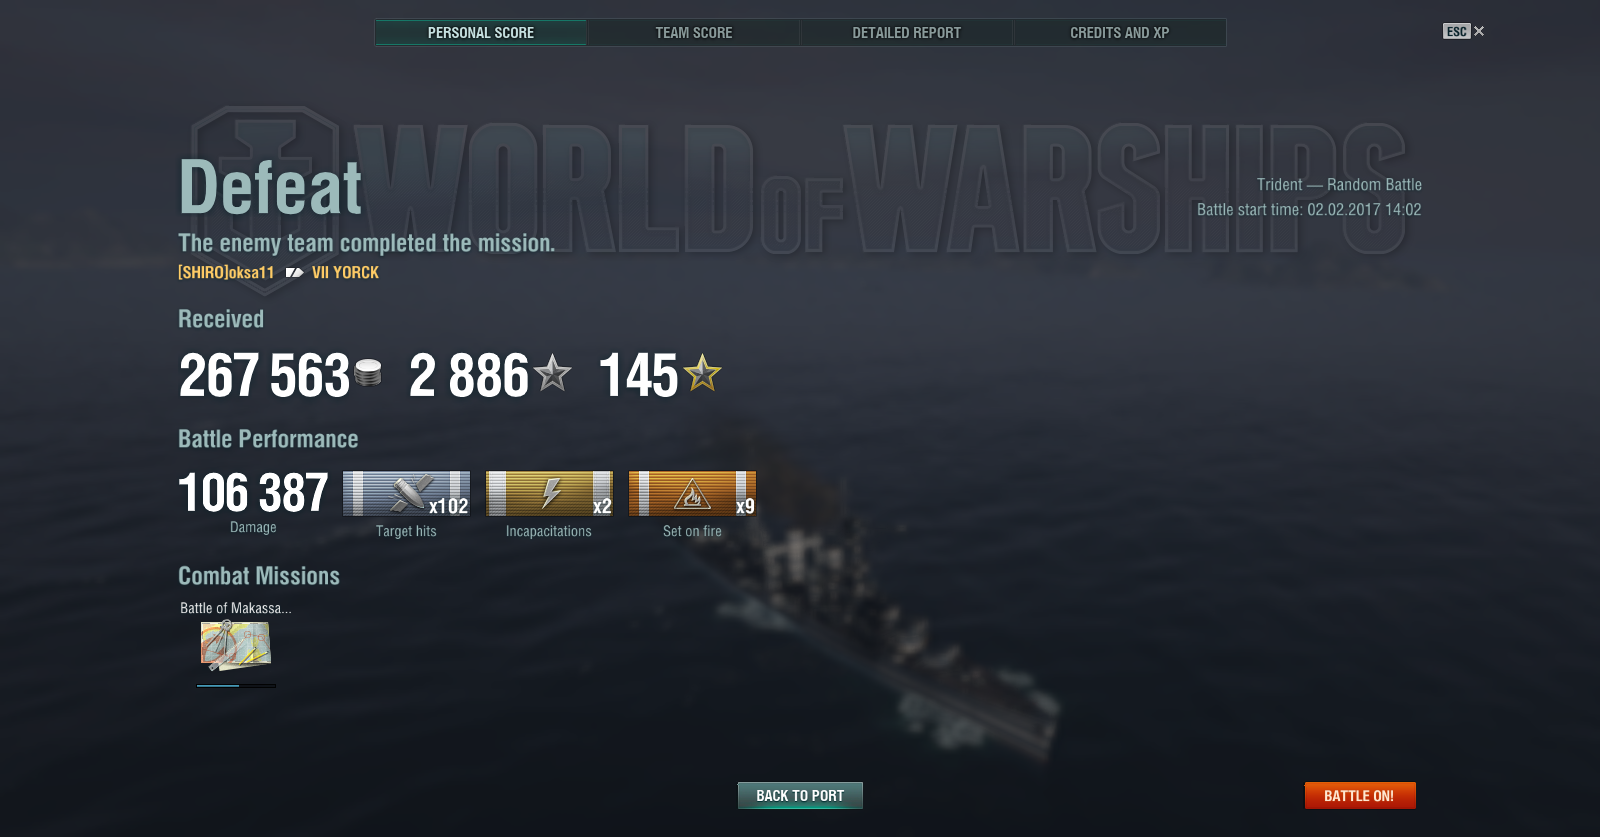Select the Personal Score tab
Image resolution: width=1600 pixels, height=837 pixels.
tap(481, 32)
